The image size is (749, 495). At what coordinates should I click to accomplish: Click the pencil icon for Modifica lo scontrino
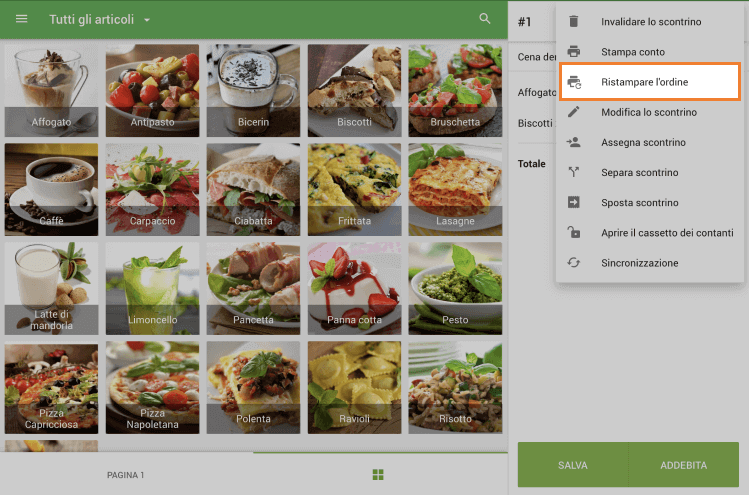click(x=574, y=112)
